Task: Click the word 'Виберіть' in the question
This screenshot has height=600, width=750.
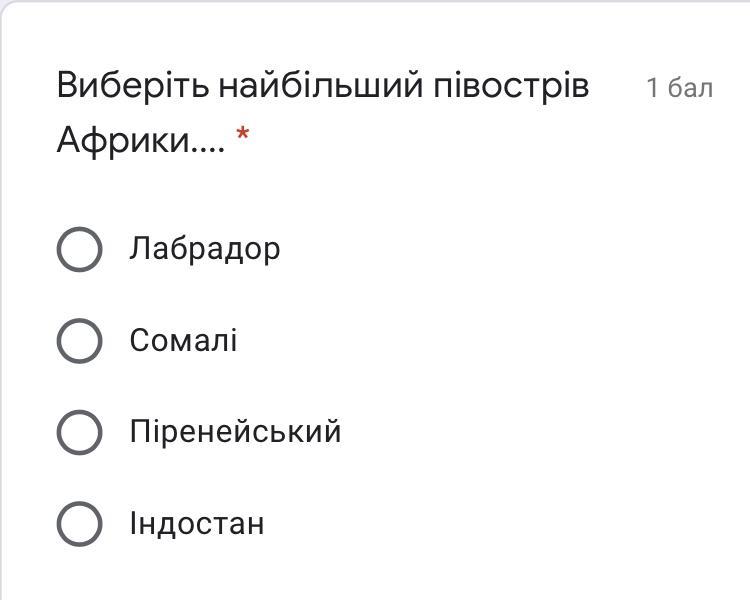Action: [133, 86]
